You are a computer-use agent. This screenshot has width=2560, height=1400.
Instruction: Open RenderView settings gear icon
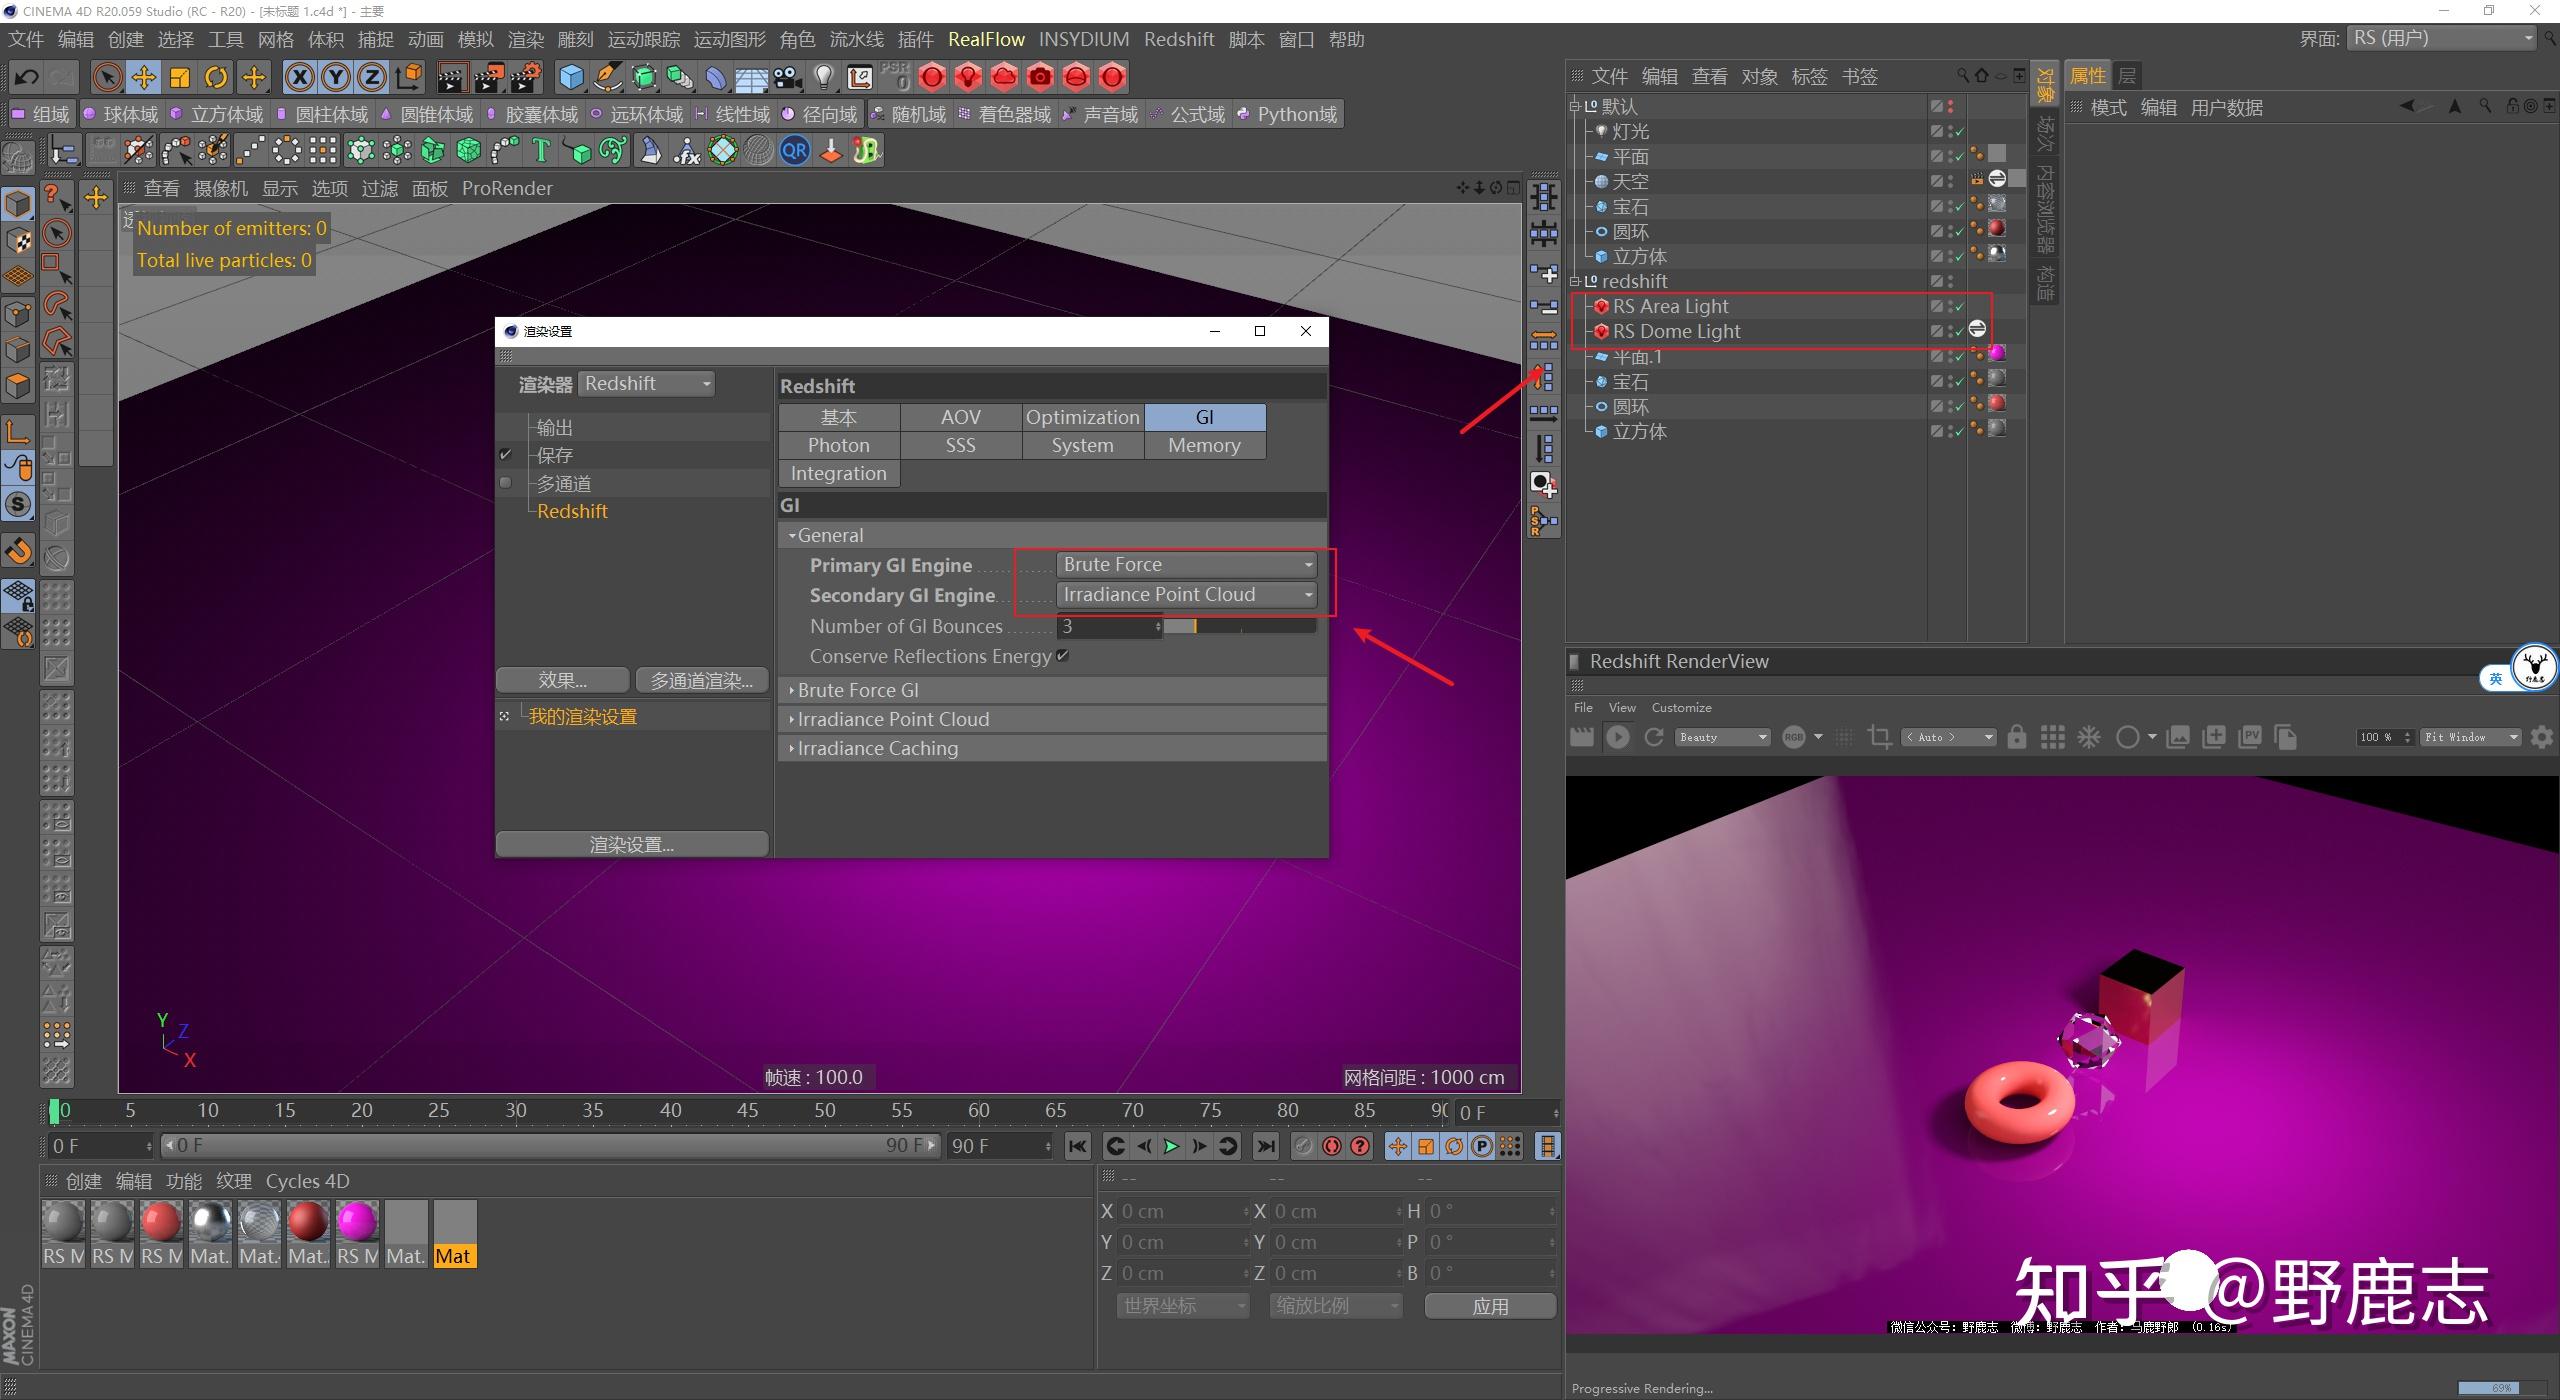pyautogui.click(x=2541, y=737)
